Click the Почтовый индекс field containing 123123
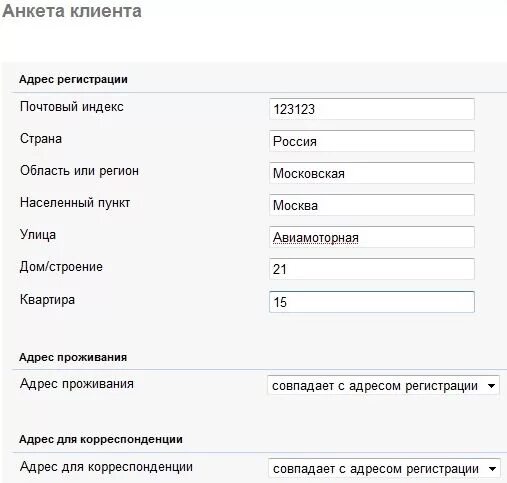 click(x=372, y=109)
